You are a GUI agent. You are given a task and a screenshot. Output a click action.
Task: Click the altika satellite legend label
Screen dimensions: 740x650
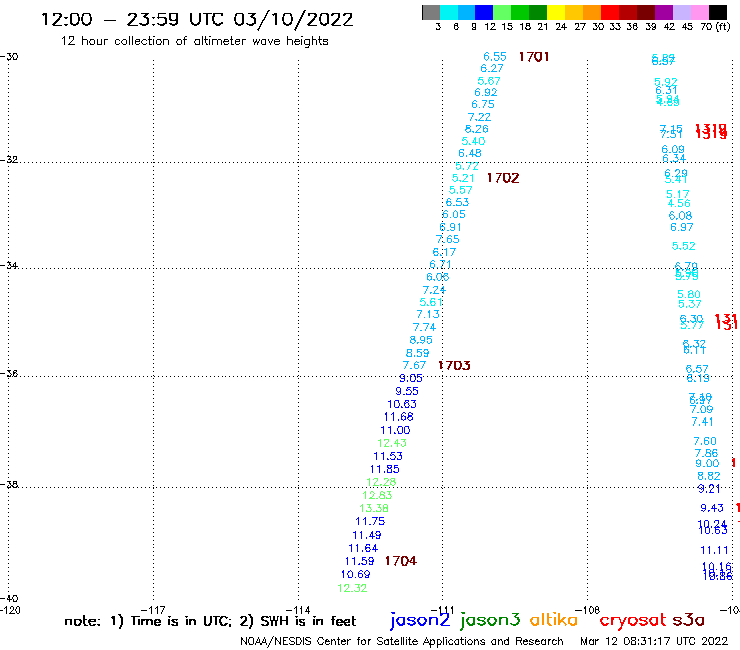[x=553, y=619]
